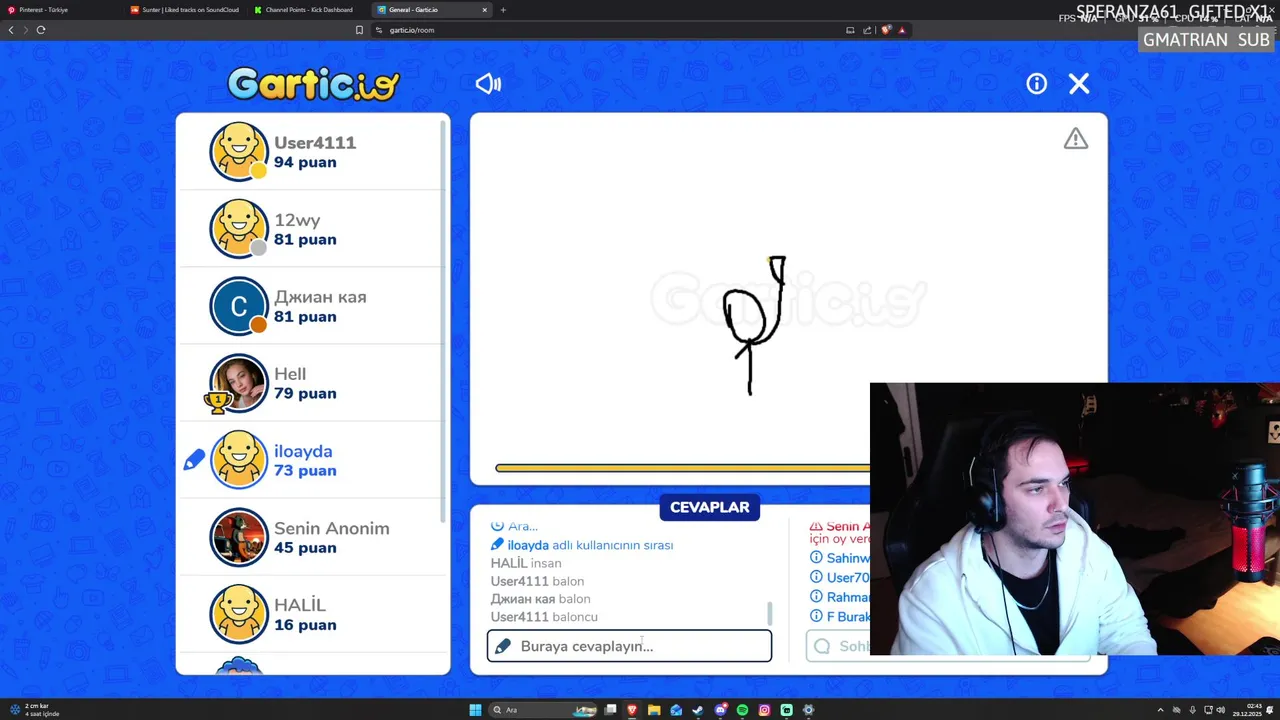Open Task View on the taskbar
The width and height of the screenshot is (1280, 720).
click(x=610, y=710)
